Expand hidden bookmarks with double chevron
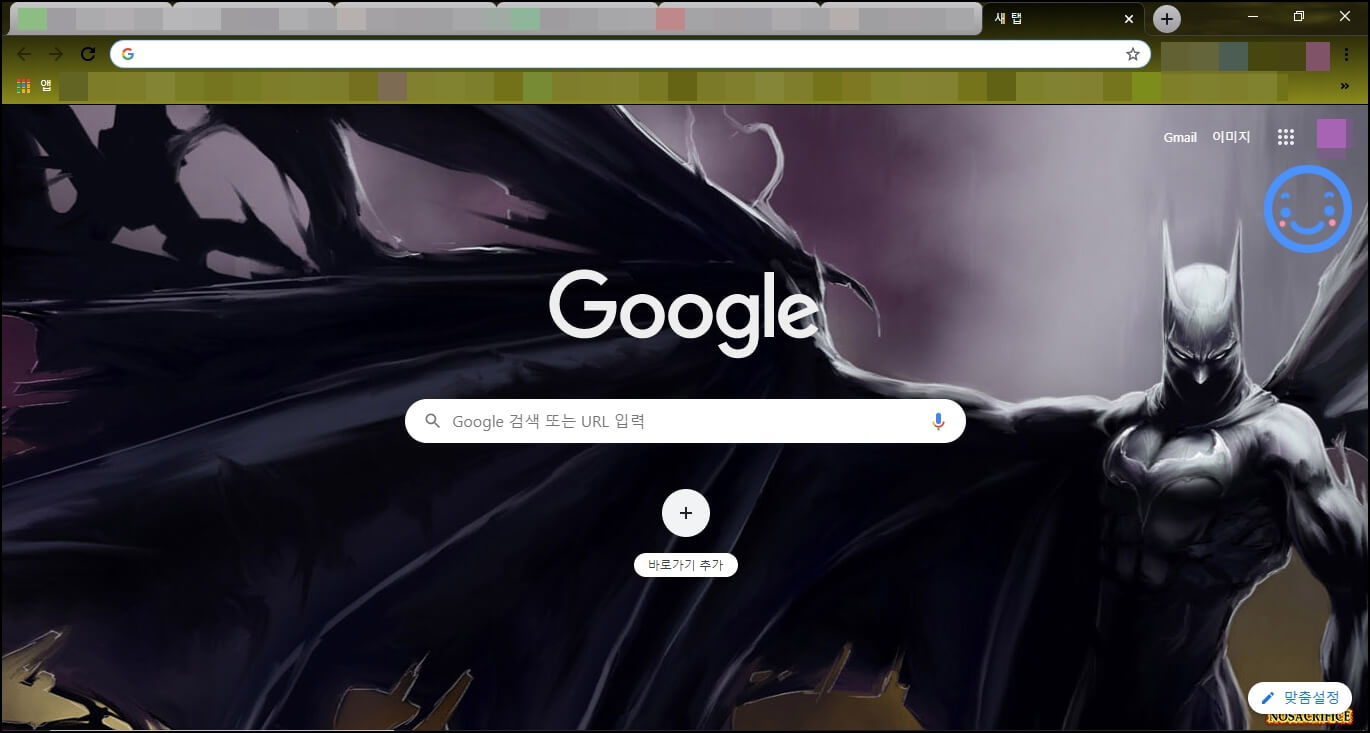This screenshot has width=1370, height=733. [x=1346, y=87]
